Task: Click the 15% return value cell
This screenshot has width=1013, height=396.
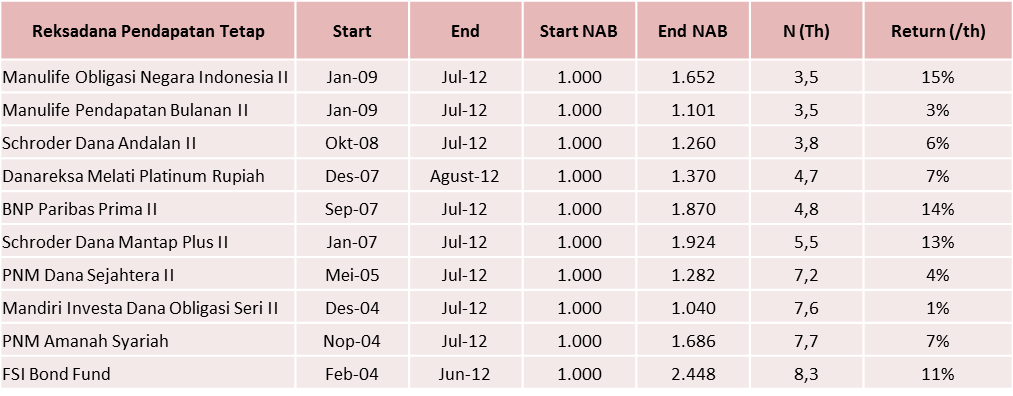Action: click(938, 77)
